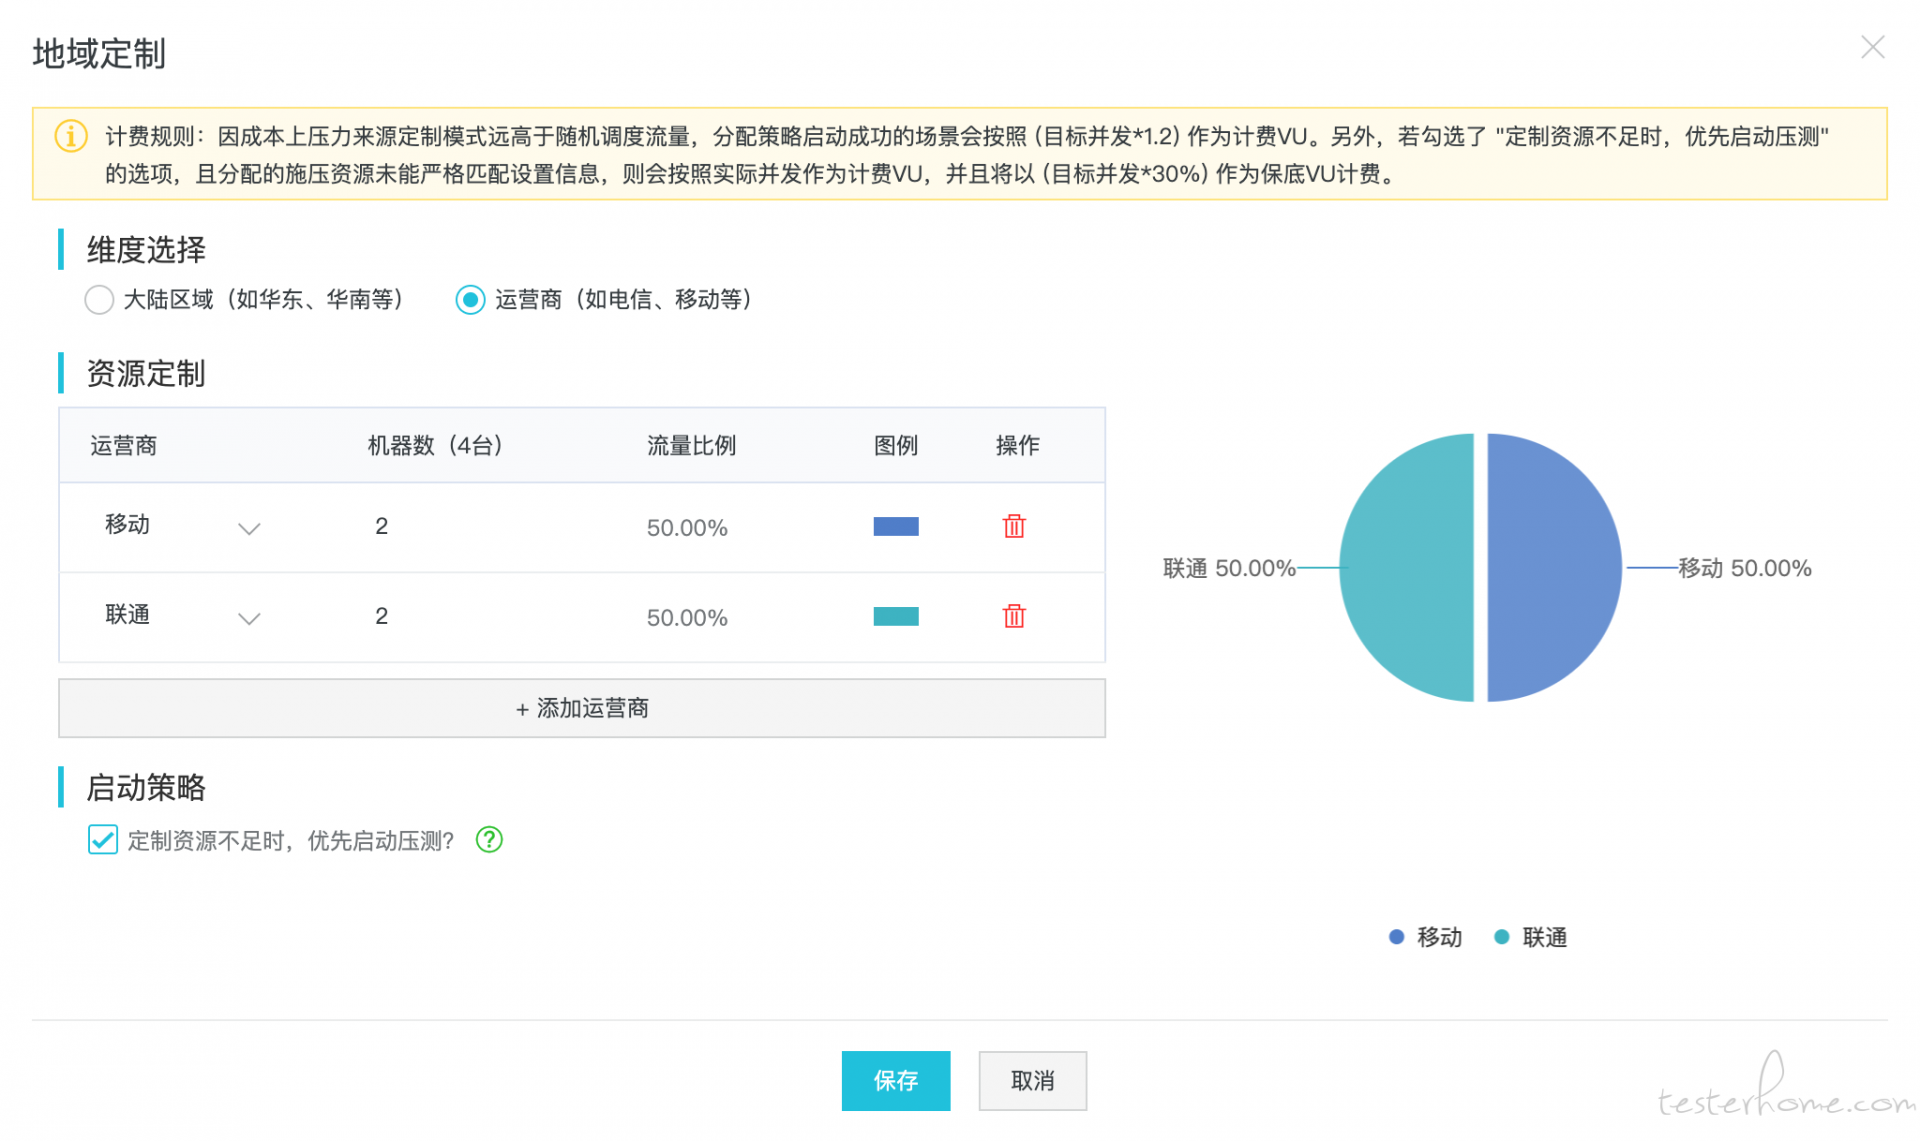This screenshot has width=1920, height=1141.
Task: Toggle 定制资源不足时优先启动压测 checkbox
Action: 102,840
